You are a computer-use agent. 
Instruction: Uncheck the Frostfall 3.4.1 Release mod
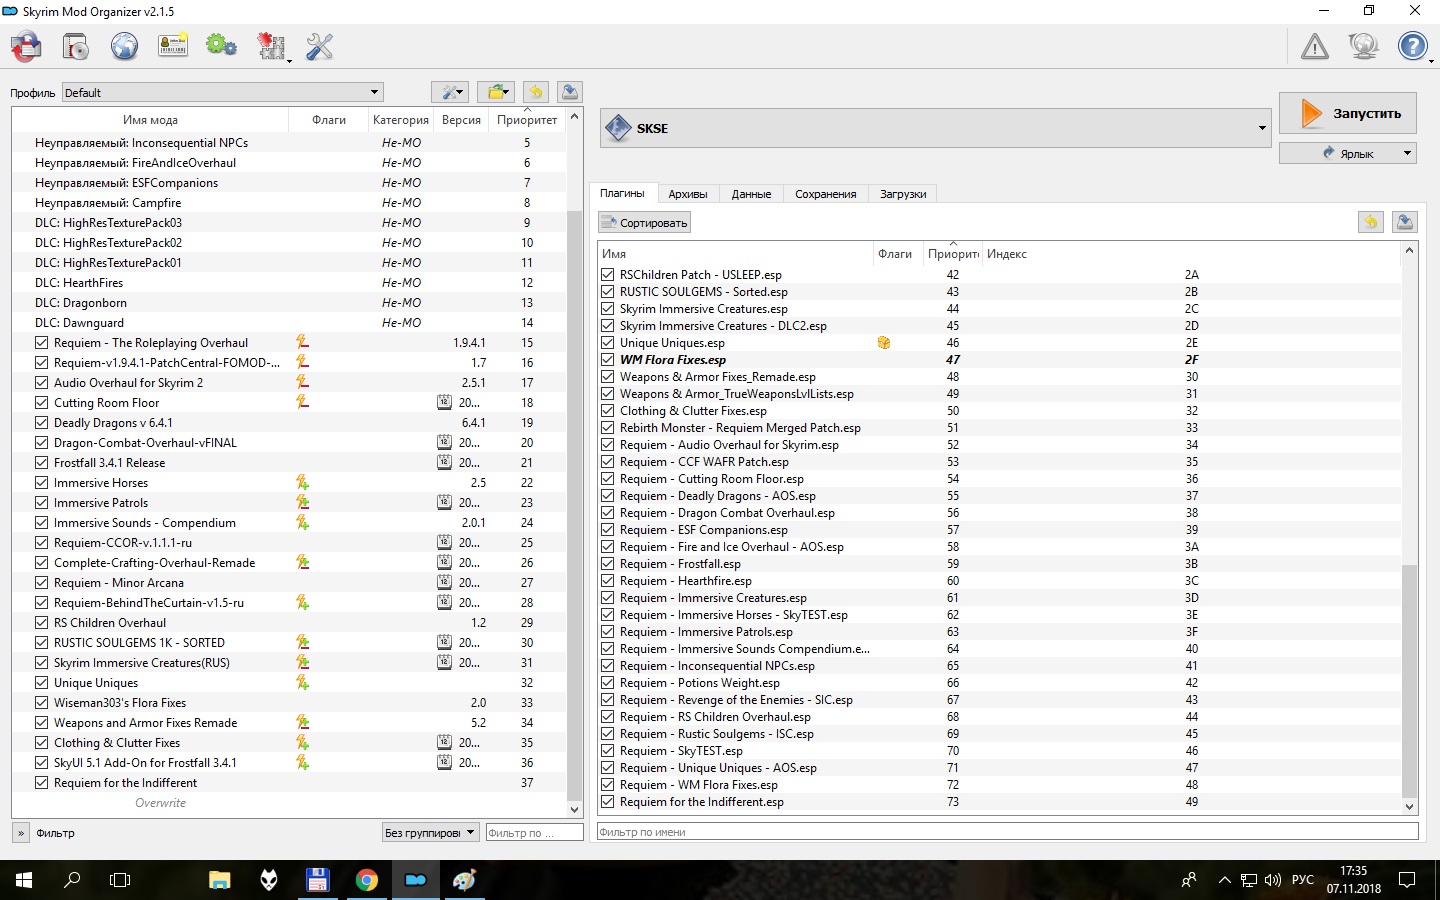coord(42,463)
